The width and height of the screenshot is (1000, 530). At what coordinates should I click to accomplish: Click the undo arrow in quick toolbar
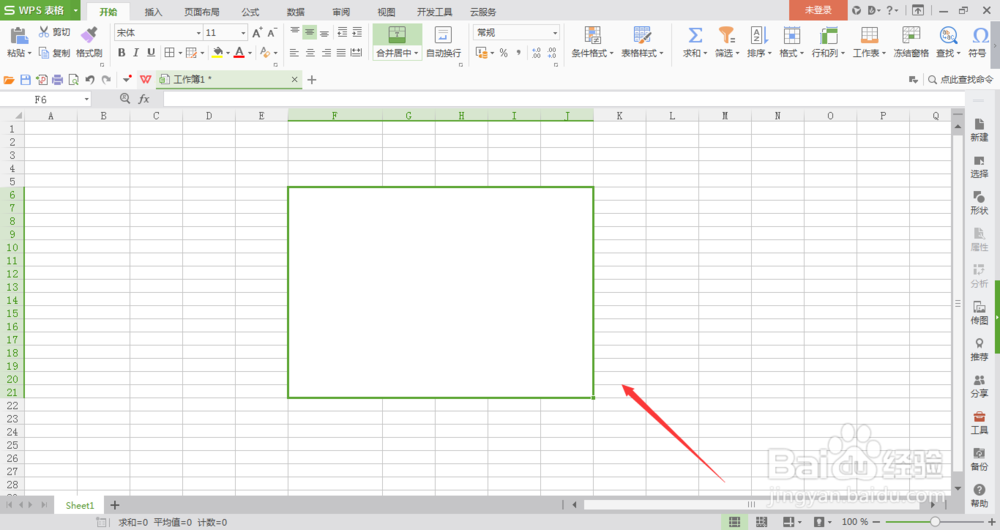pyautogui.click(x=90, y=80)
